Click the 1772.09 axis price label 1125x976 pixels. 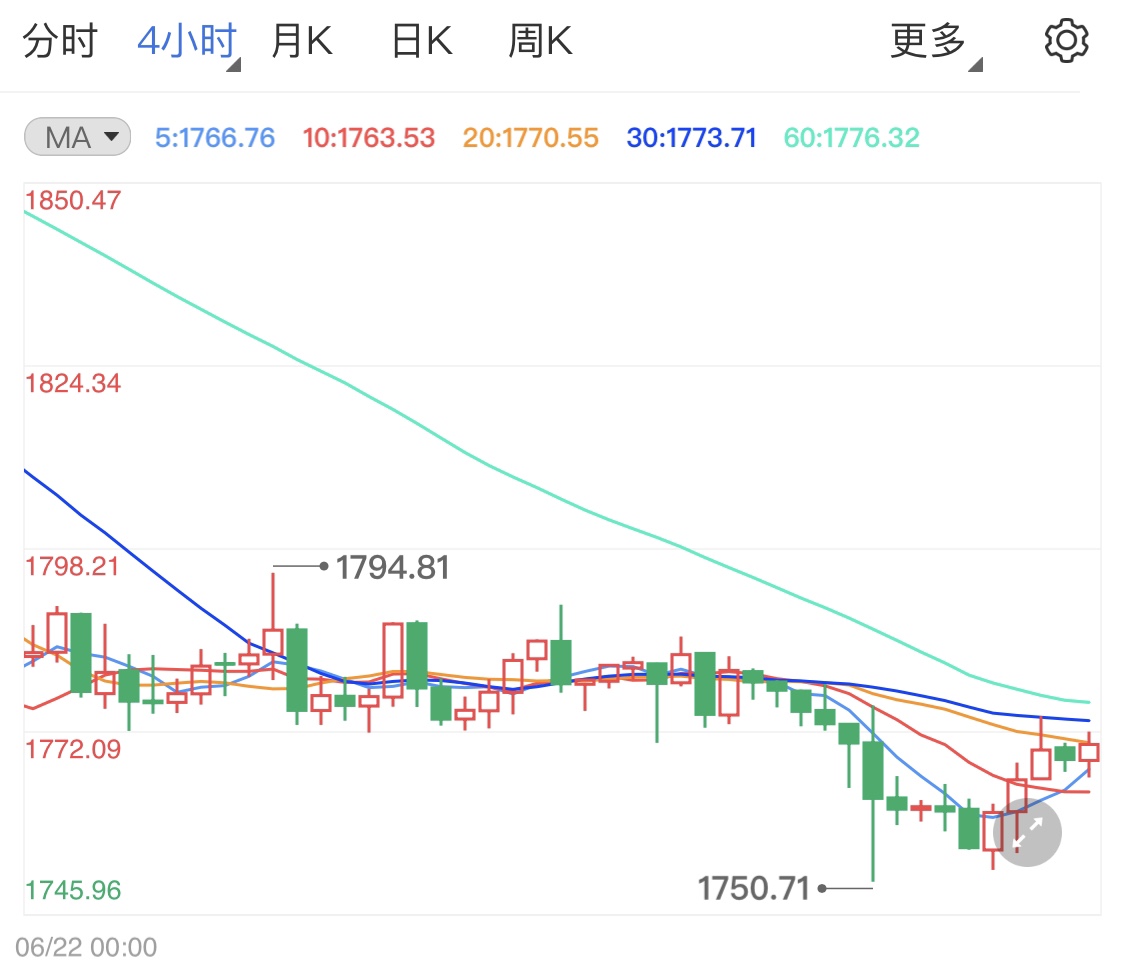[x=72, y=749]
